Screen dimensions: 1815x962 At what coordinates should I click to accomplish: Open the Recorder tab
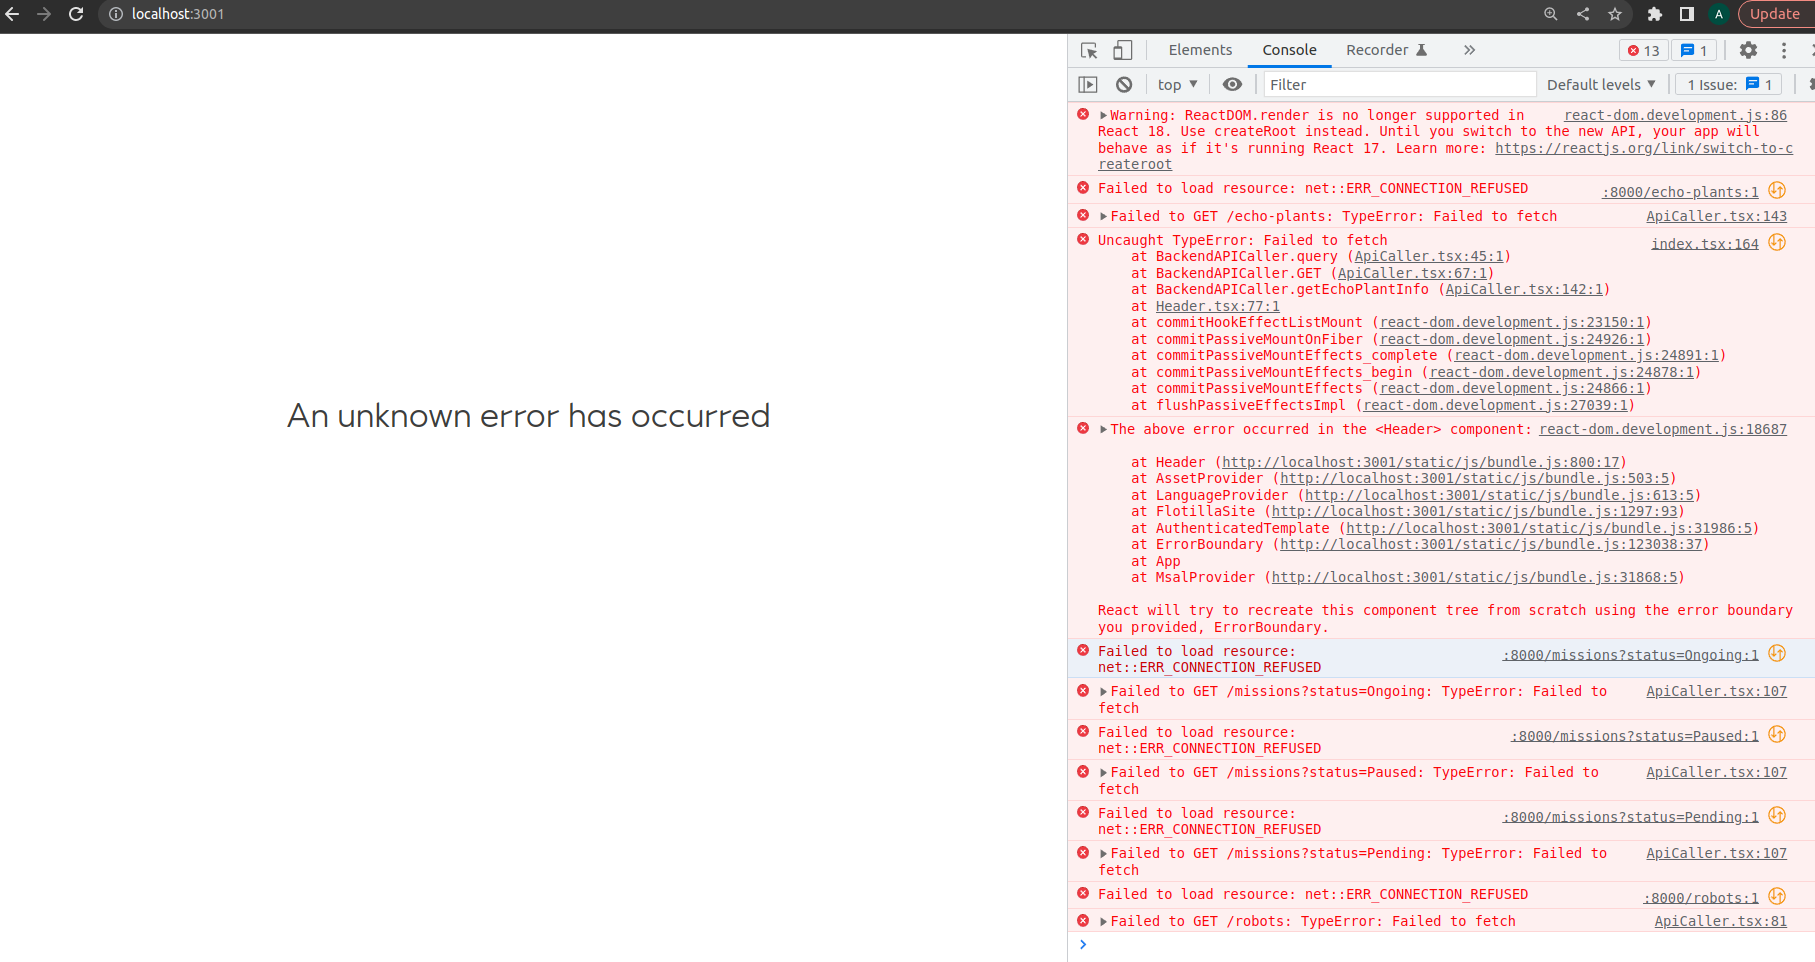[x=1386, y=50]
